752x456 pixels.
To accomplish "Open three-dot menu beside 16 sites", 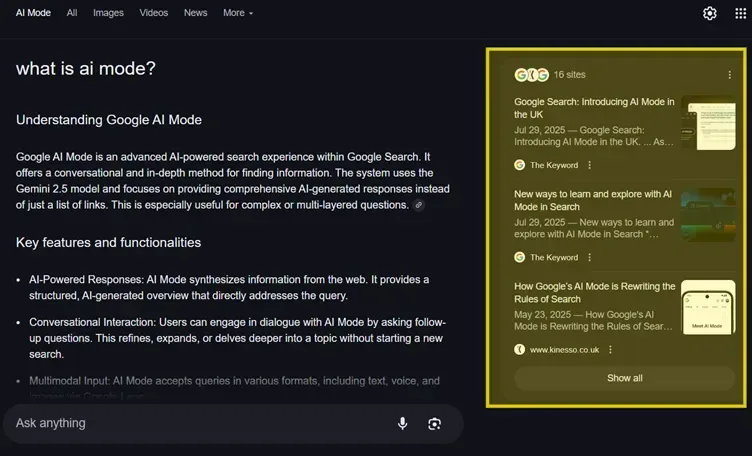I will pyautogui.click(x=729, y=75).
